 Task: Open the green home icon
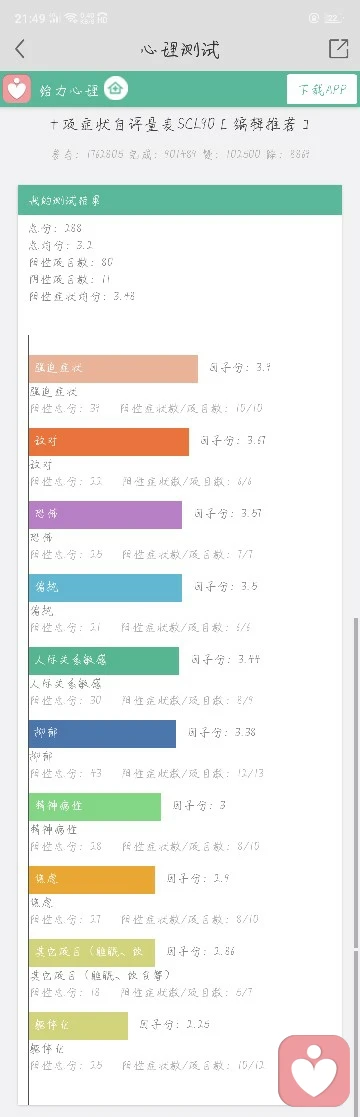pyautogui.click(x=115, y=89)
